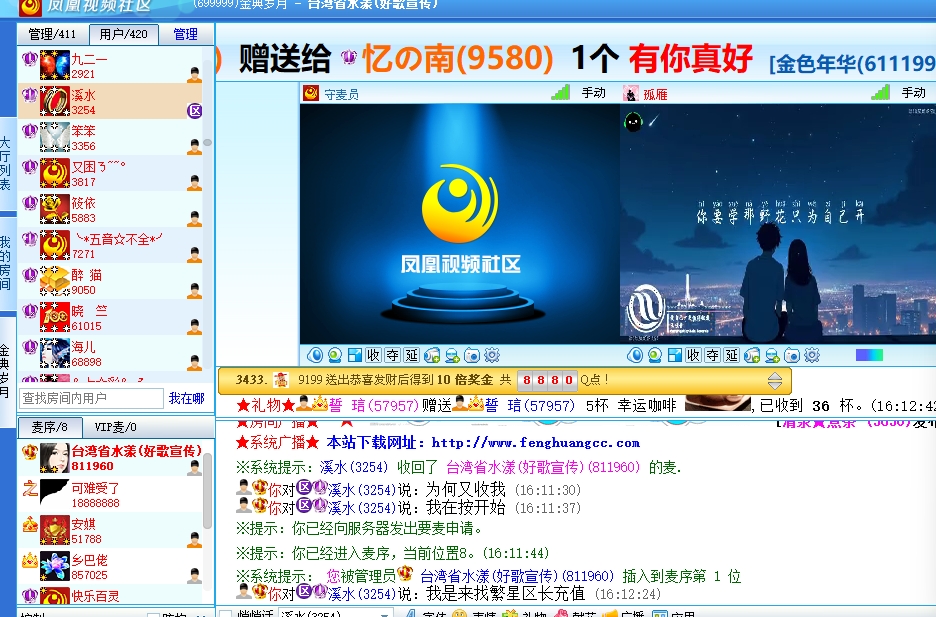Select user 又困 3817 in user list
The width and height of the screenshot is (936, 617).
click(110, 173)
